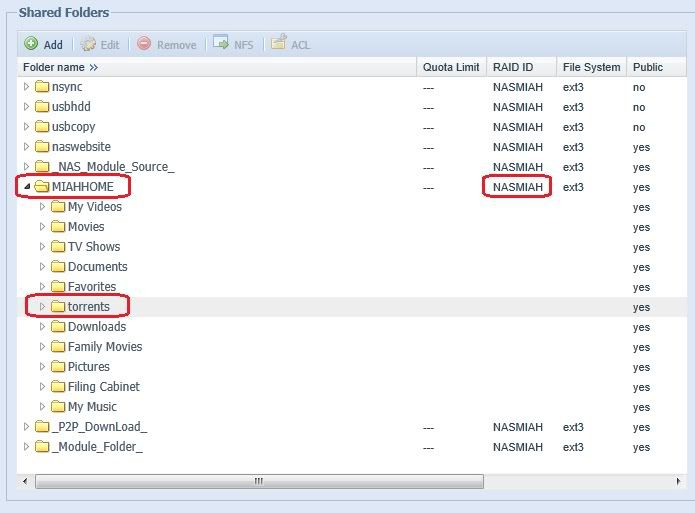Viewport: 695px width, 513px height.
Task: Collapse the MIAHHOME folder
Action: point(27,187)
